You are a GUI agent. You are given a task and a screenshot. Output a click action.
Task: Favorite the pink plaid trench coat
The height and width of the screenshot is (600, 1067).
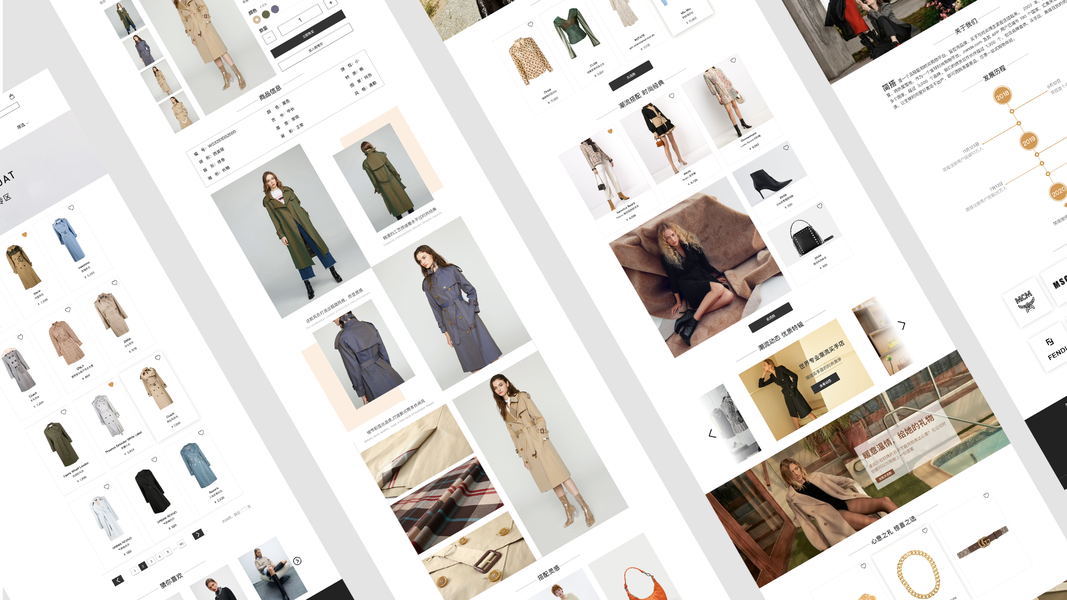tap(67, 310)
